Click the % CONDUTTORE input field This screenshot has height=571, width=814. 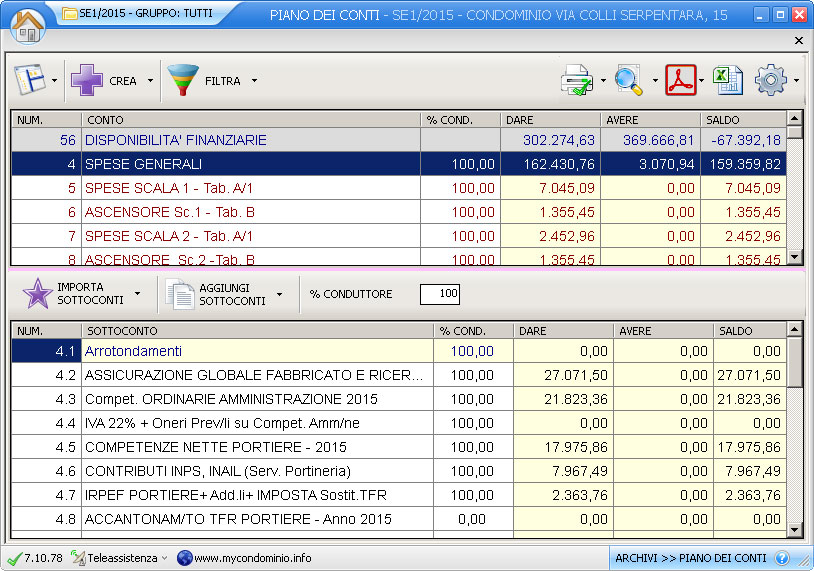pos(440,294)
